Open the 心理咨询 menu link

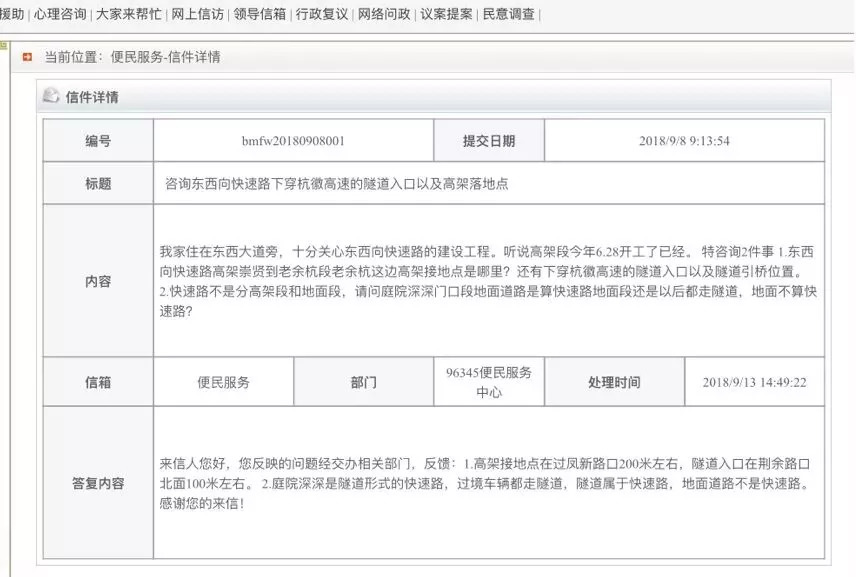point(60,14)
